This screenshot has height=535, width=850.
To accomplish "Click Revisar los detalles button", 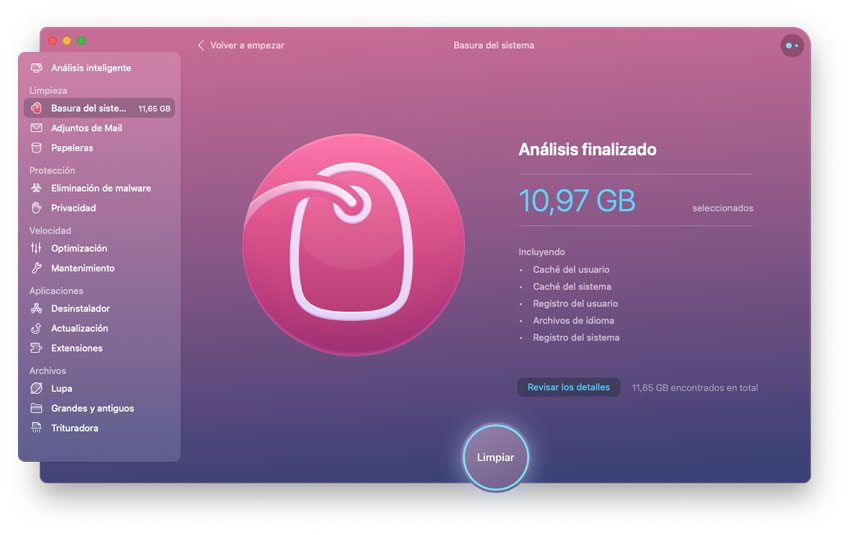I will pyautogui.click(x=568, y=387).
